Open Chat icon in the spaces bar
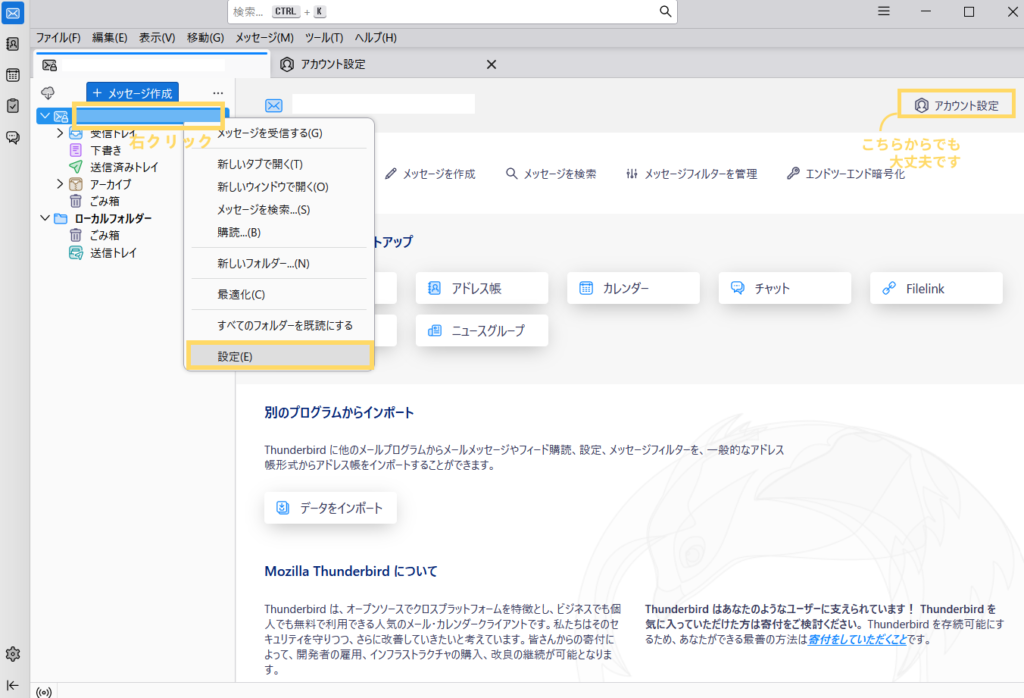Image resolution: width=1024 pixels, height=698 pixels. click(x=13, y=138)
